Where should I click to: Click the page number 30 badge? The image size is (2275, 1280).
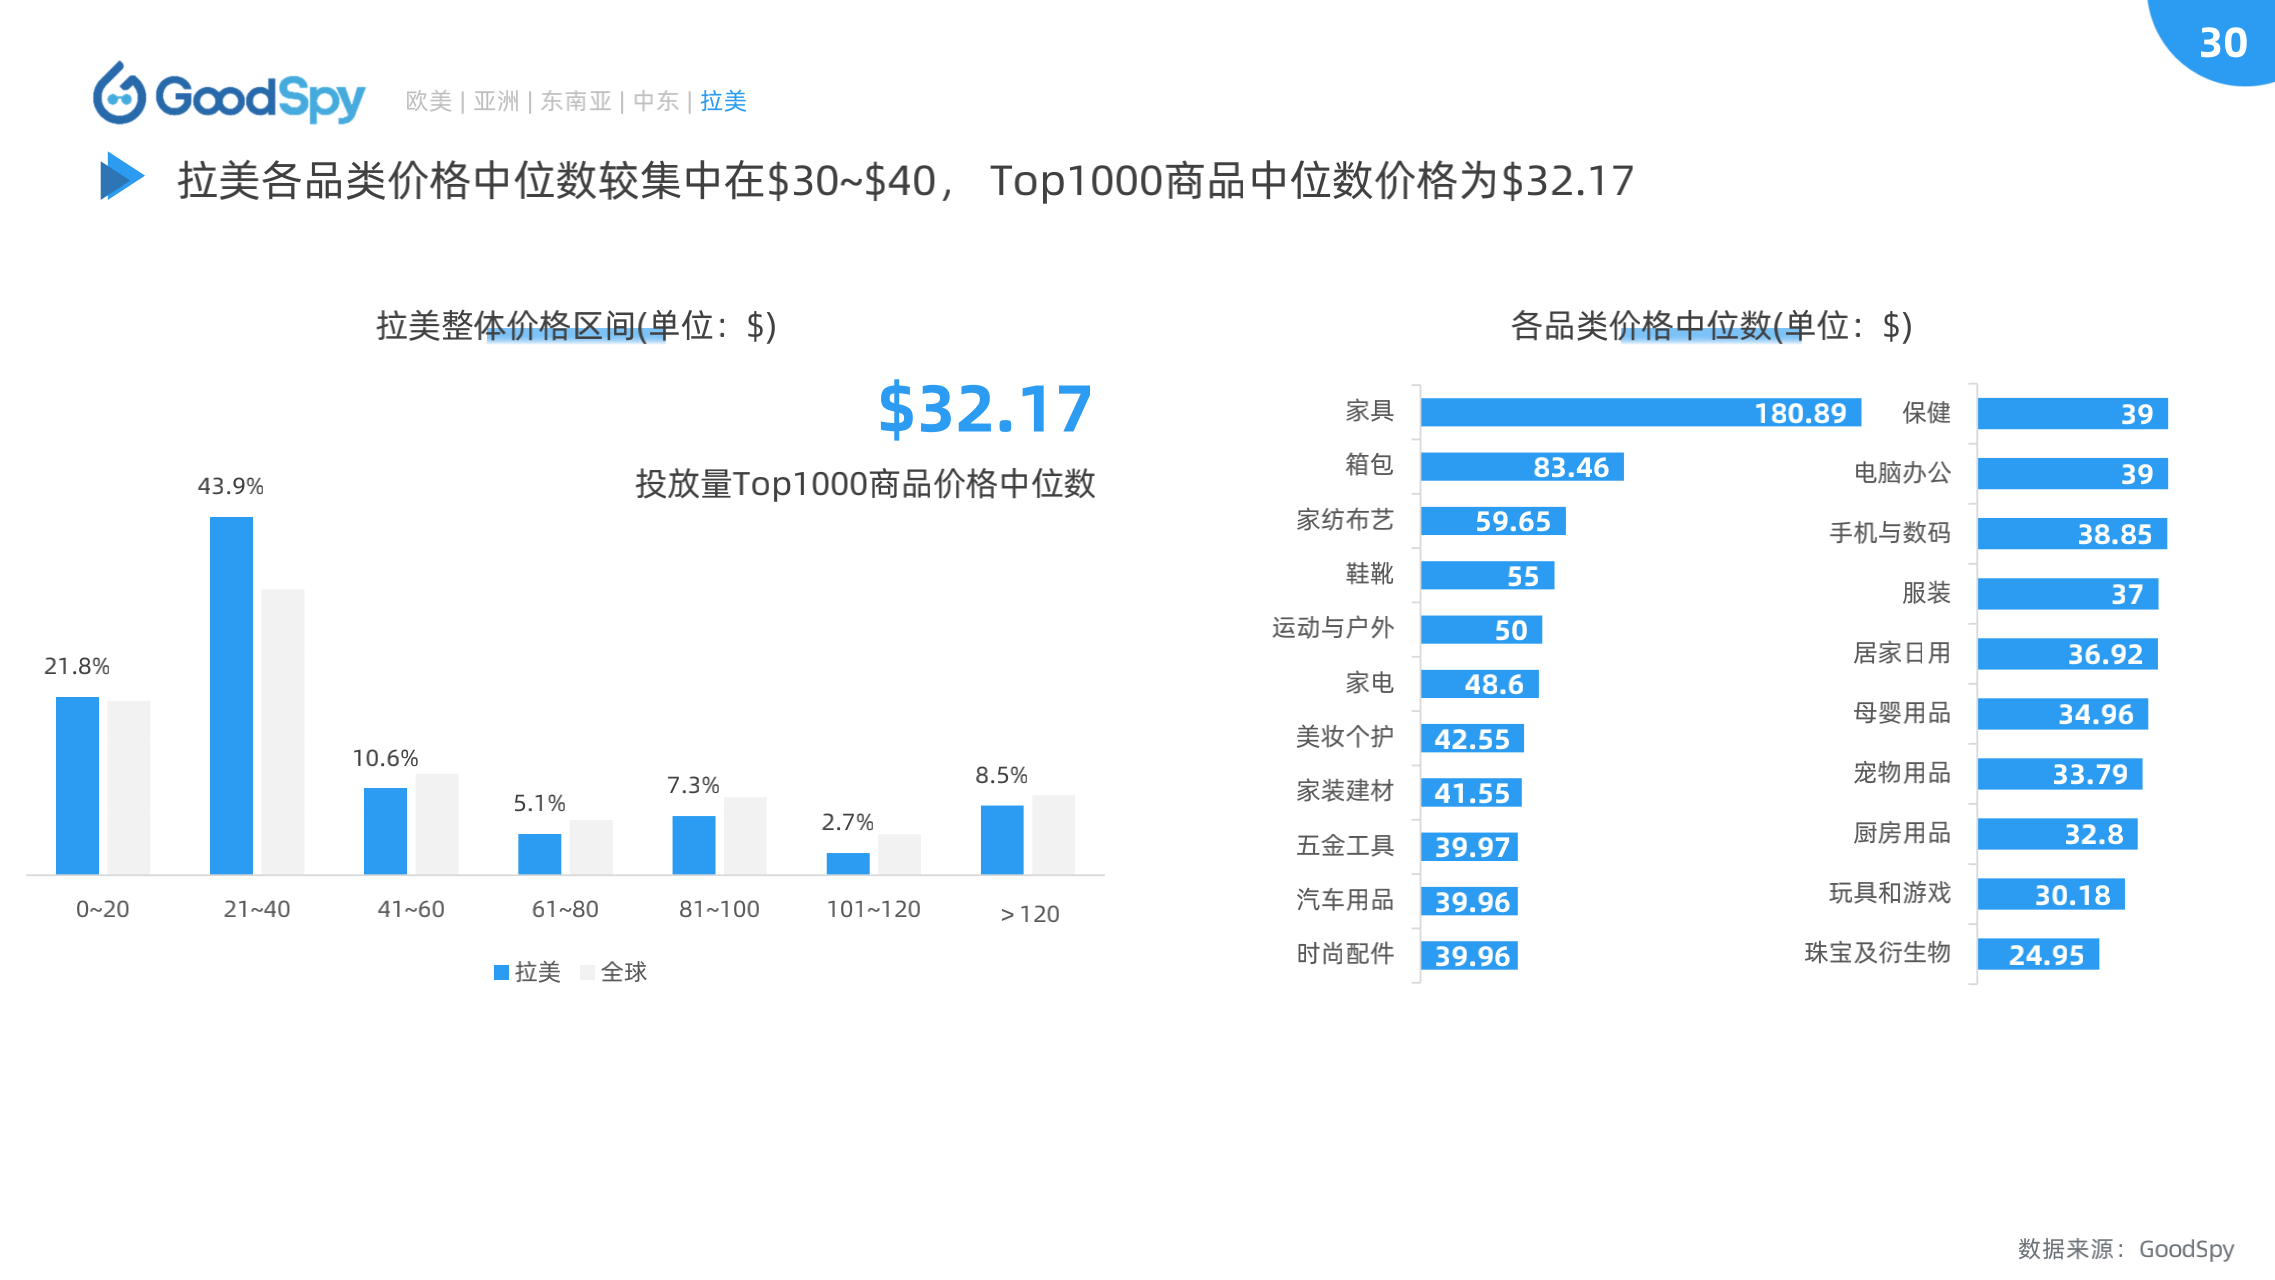coord(2222,42)
